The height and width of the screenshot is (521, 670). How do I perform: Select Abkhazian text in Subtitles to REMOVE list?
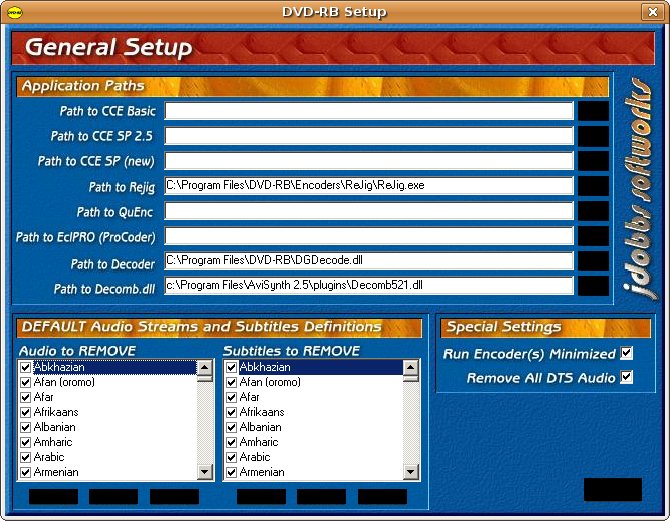[265, 367]
